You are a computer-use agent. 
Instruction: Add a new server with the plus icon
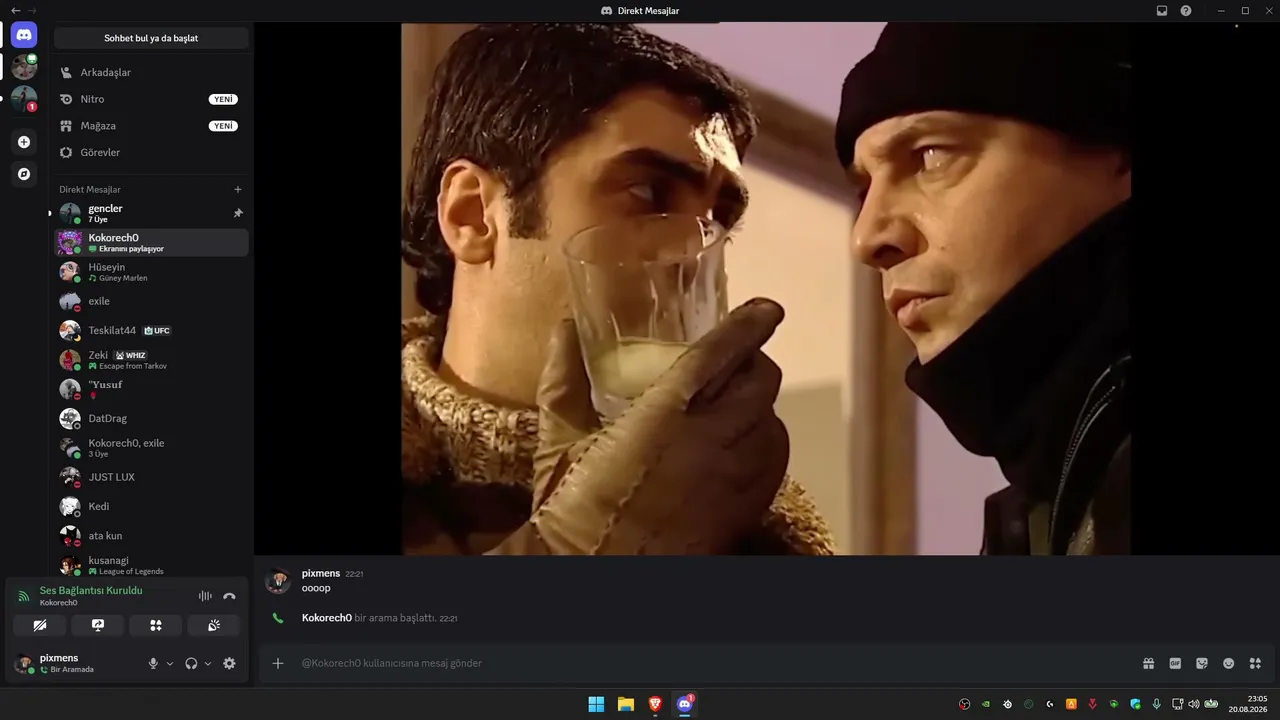point(24,142)
